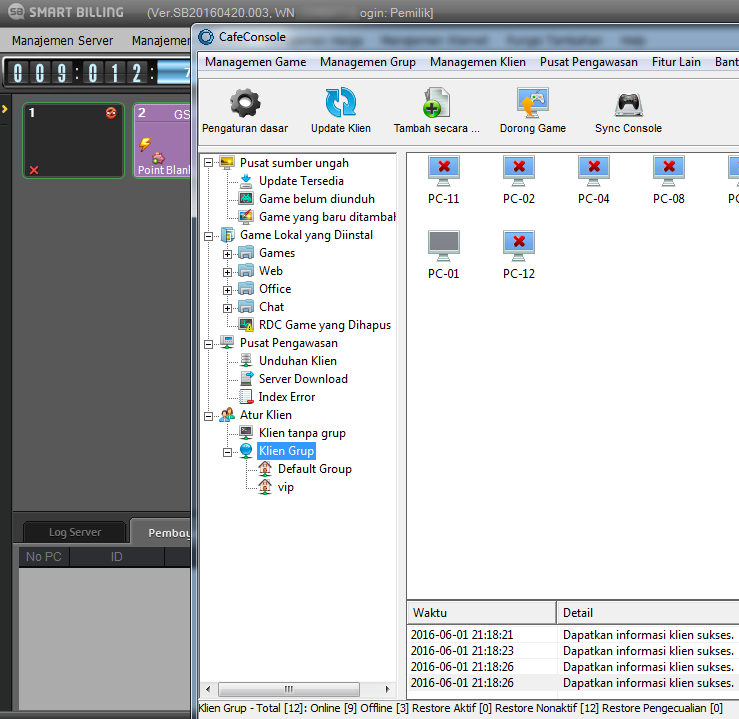Select the vip group node
The height and width of the screenshot is (719, 739).
click(286, 487)
